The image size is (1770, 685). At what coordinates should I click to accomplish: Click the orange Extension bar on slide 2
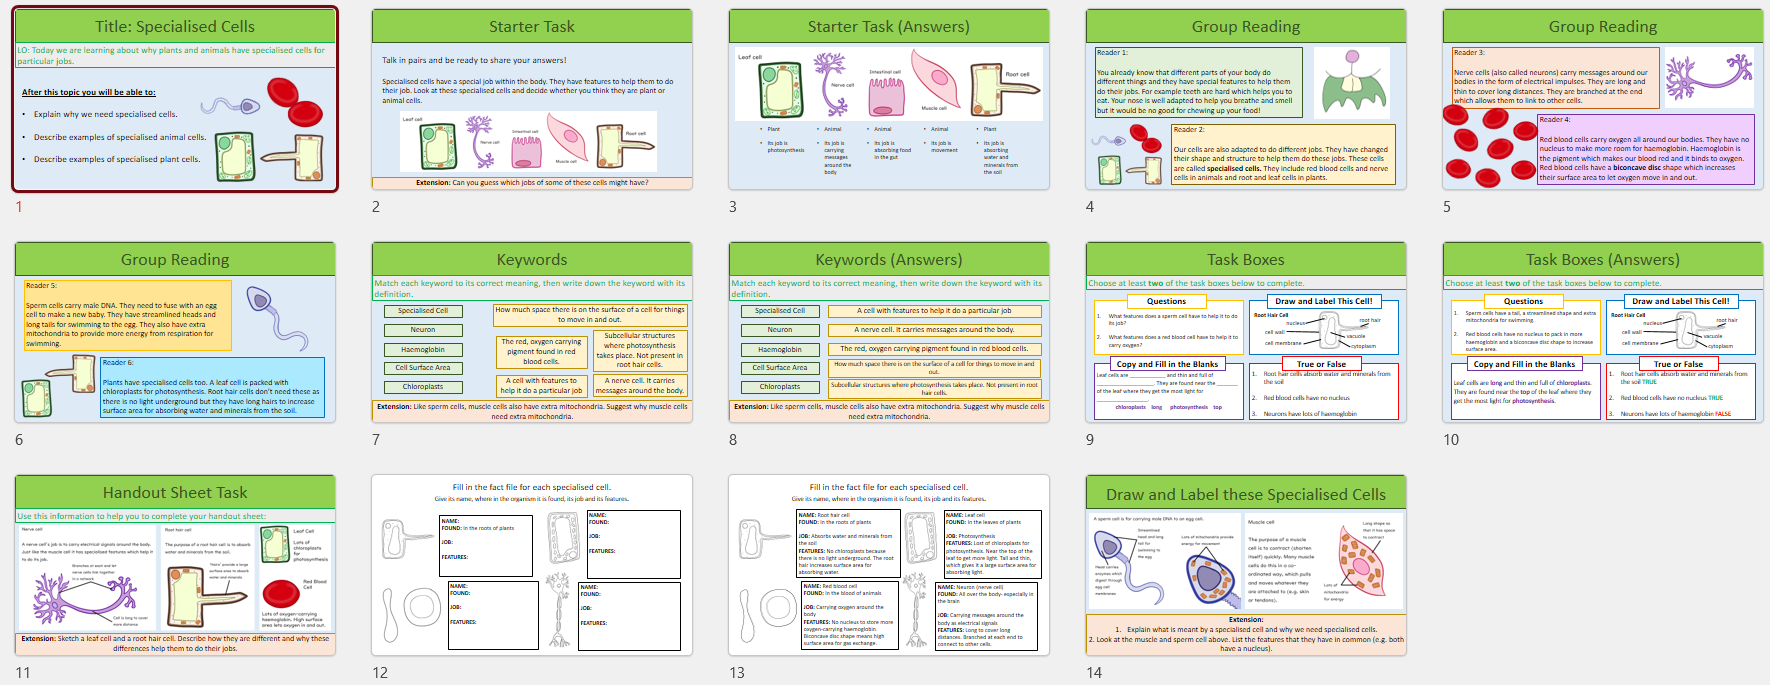point(531,183)
